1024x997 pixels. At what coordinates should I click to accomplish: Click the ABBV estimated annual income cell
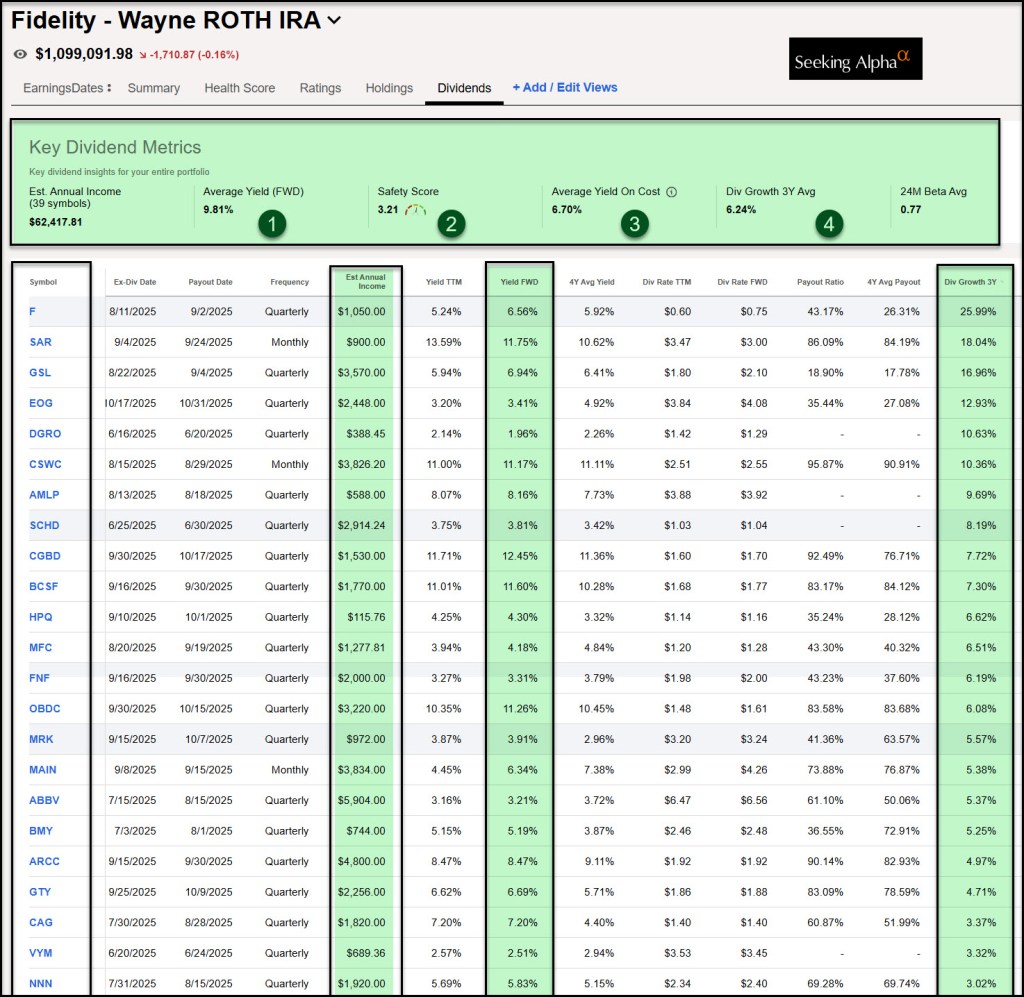point(364,800)
